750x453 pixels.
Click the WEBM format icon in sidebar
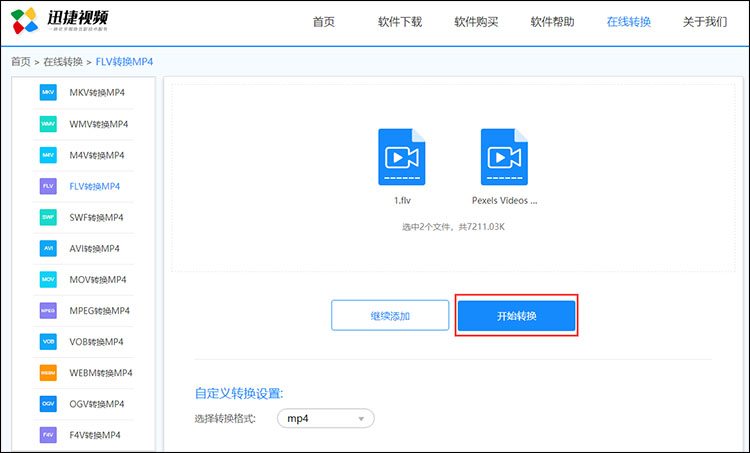click(x=48, y=372)
